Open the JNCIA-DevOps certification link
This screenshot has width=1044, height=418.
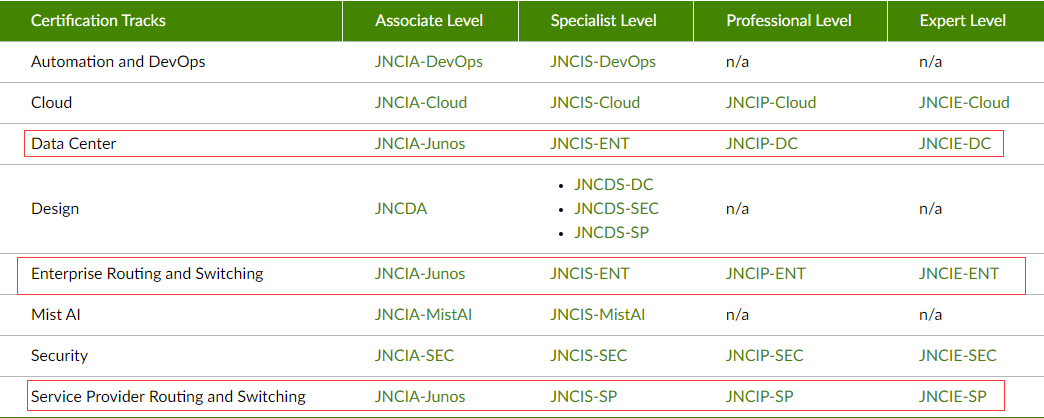click(x=429, y=62)
